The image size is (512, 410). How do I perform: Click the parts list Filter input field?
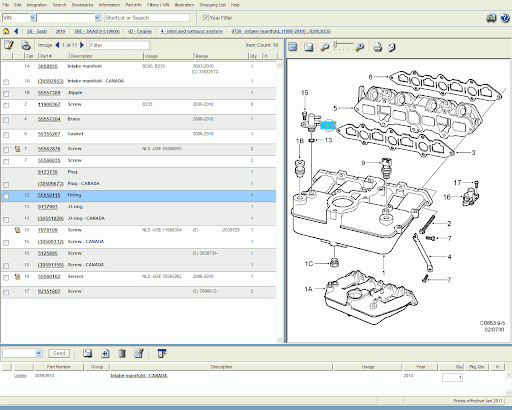[x=119, y=45]
